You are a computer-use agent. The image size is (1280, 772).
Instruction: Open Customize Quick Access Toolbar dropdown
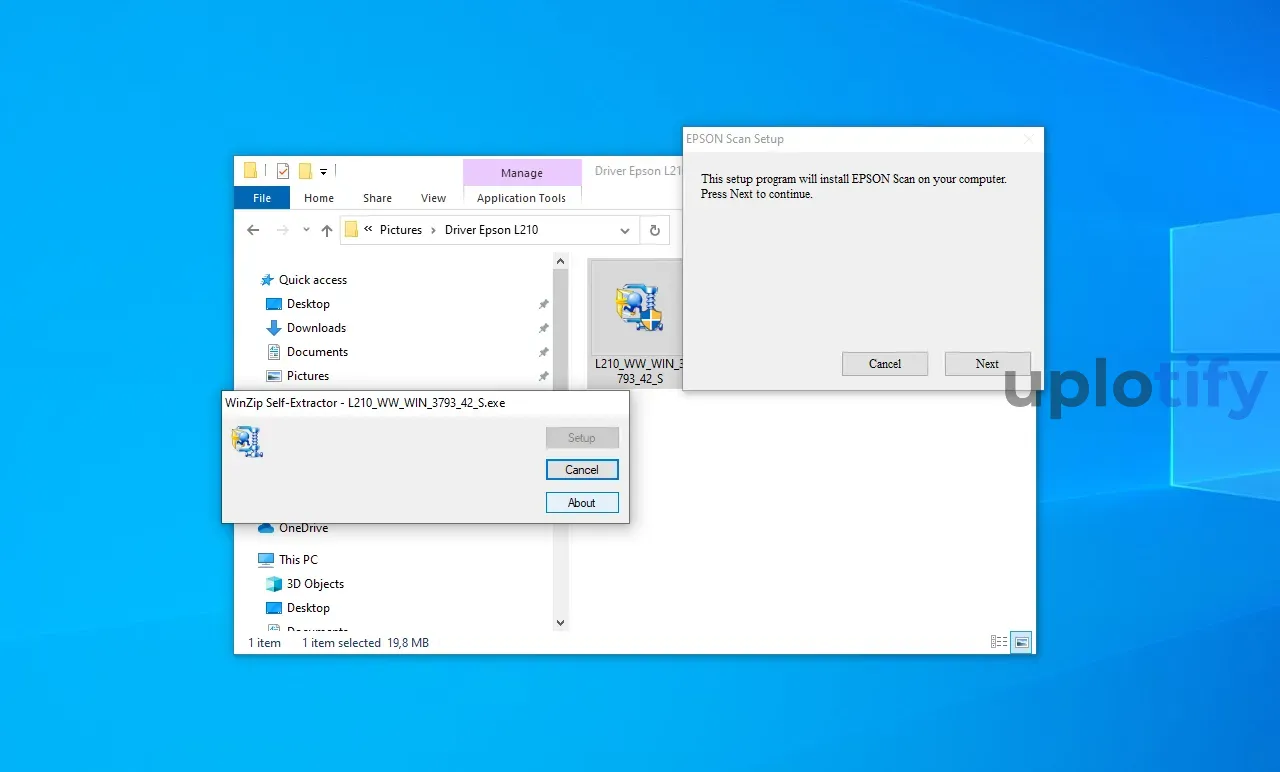324,172
